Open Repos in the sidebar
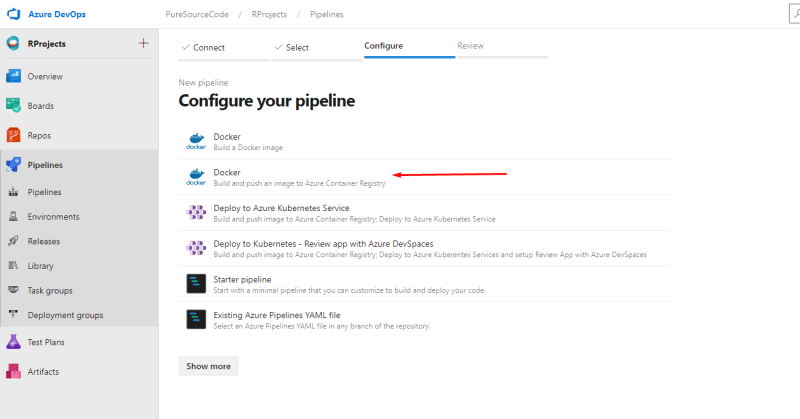Screen dimensions: 800x419 point(79,135)
